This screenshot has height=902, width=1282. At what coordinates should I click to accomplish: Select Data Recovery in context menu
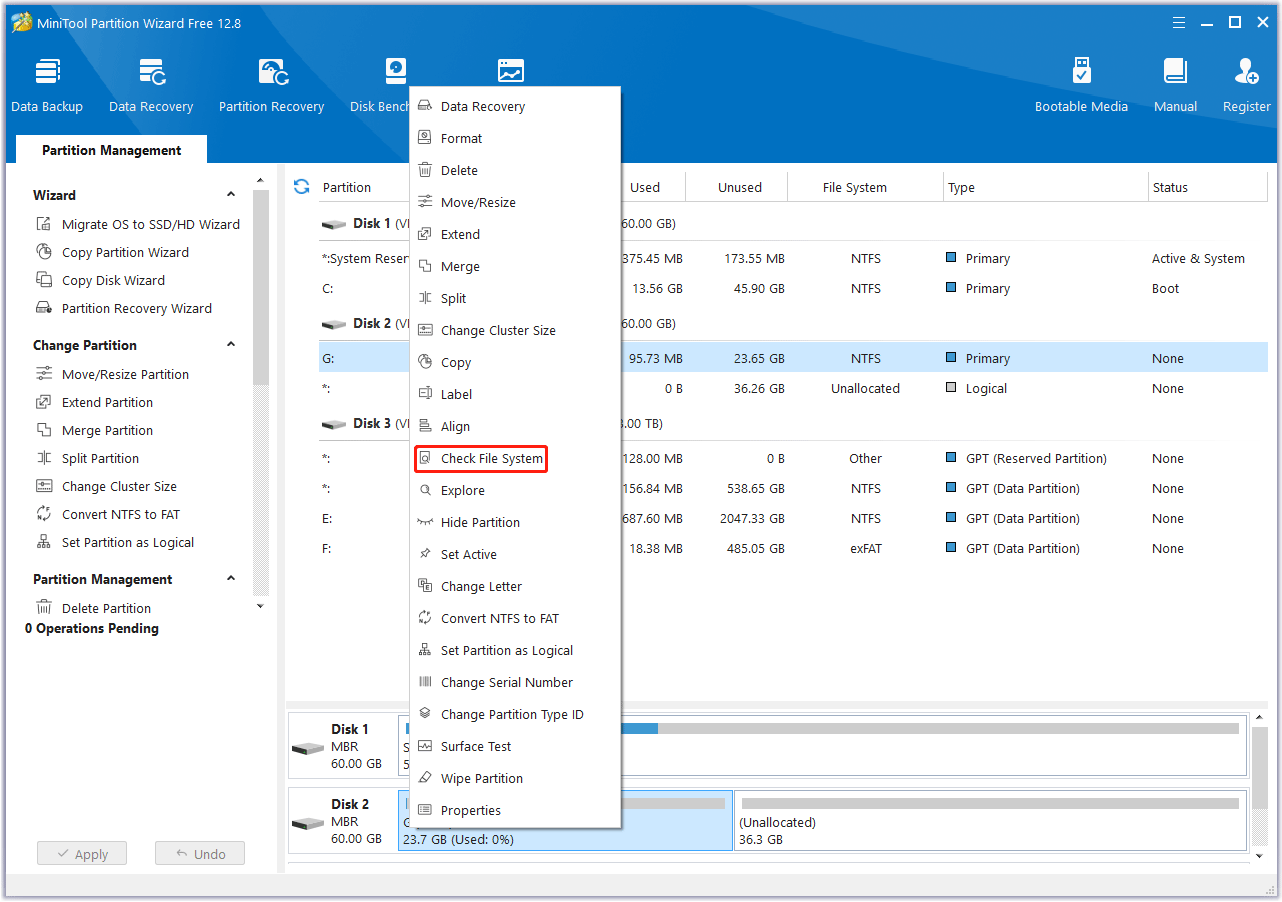[515, 106]
